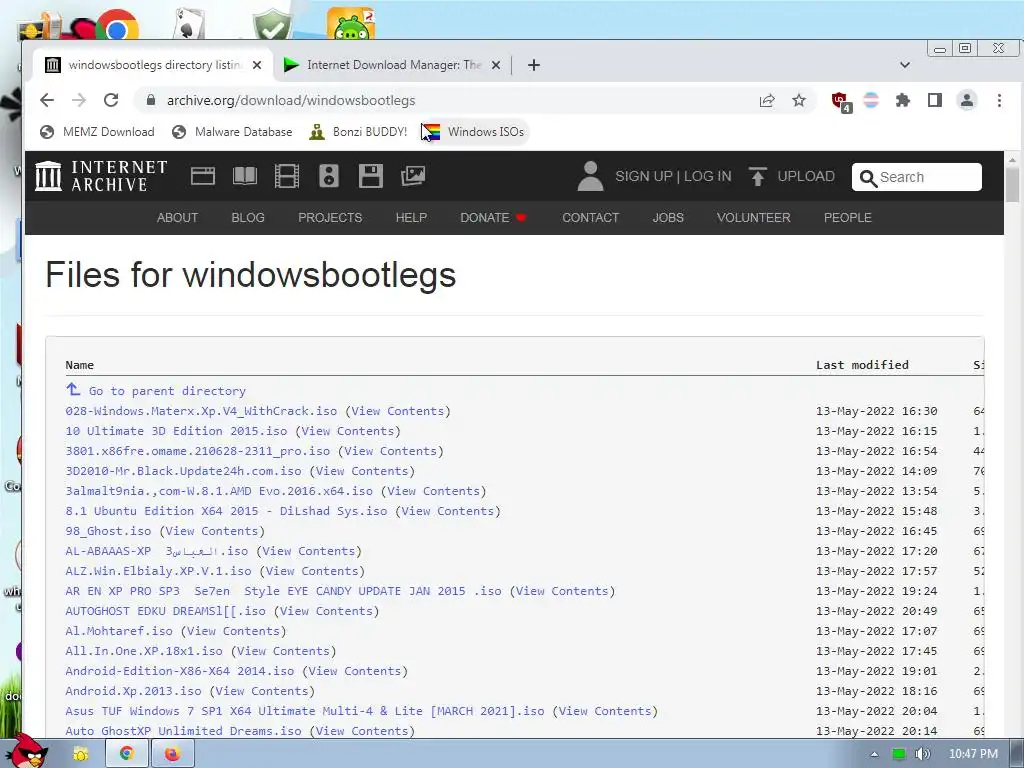Open the VOLUNTEER menu item
The height and width of the screenshot is (768, 1024).
[x=754, y=217]
